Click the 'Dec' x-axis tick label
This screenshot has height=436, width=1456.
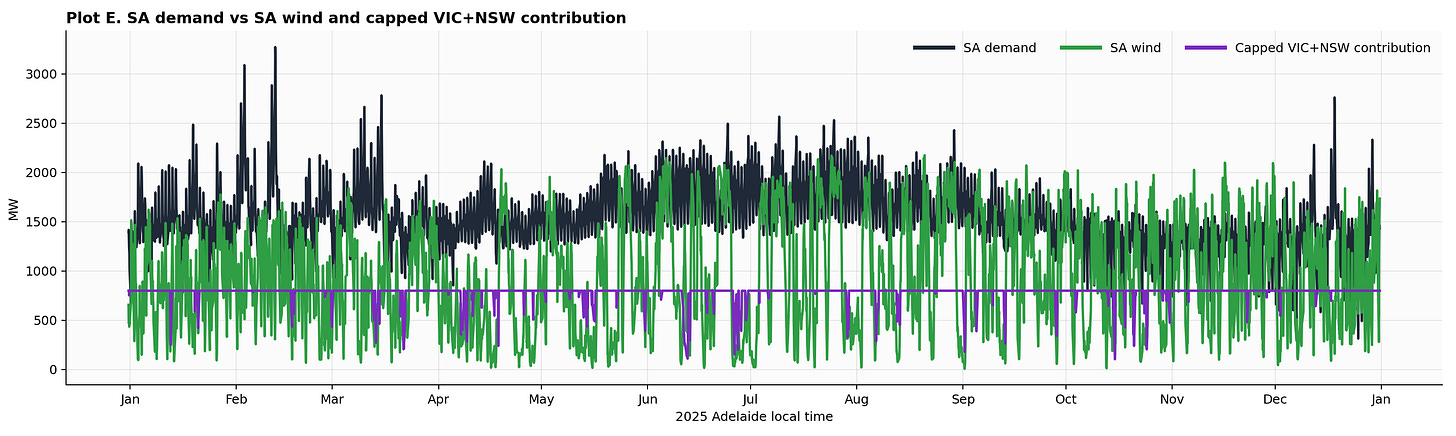[x=1275, y=398]
